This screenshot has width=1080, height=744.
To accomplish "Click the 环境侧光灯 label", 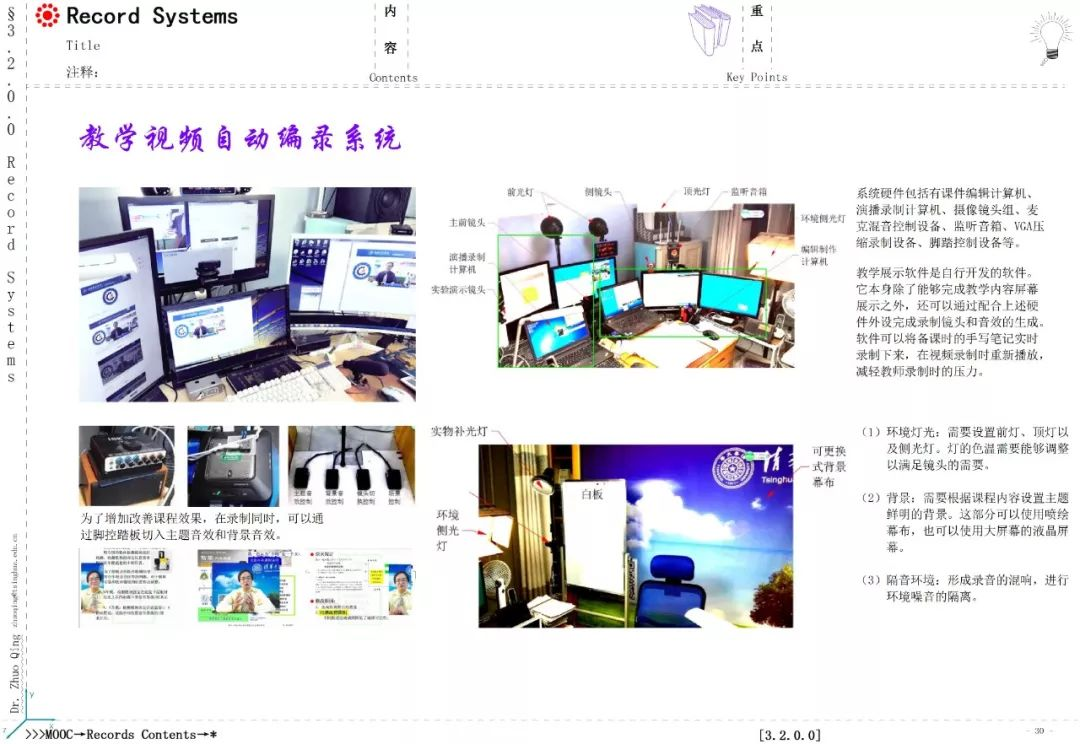I will tap(823, 218).
